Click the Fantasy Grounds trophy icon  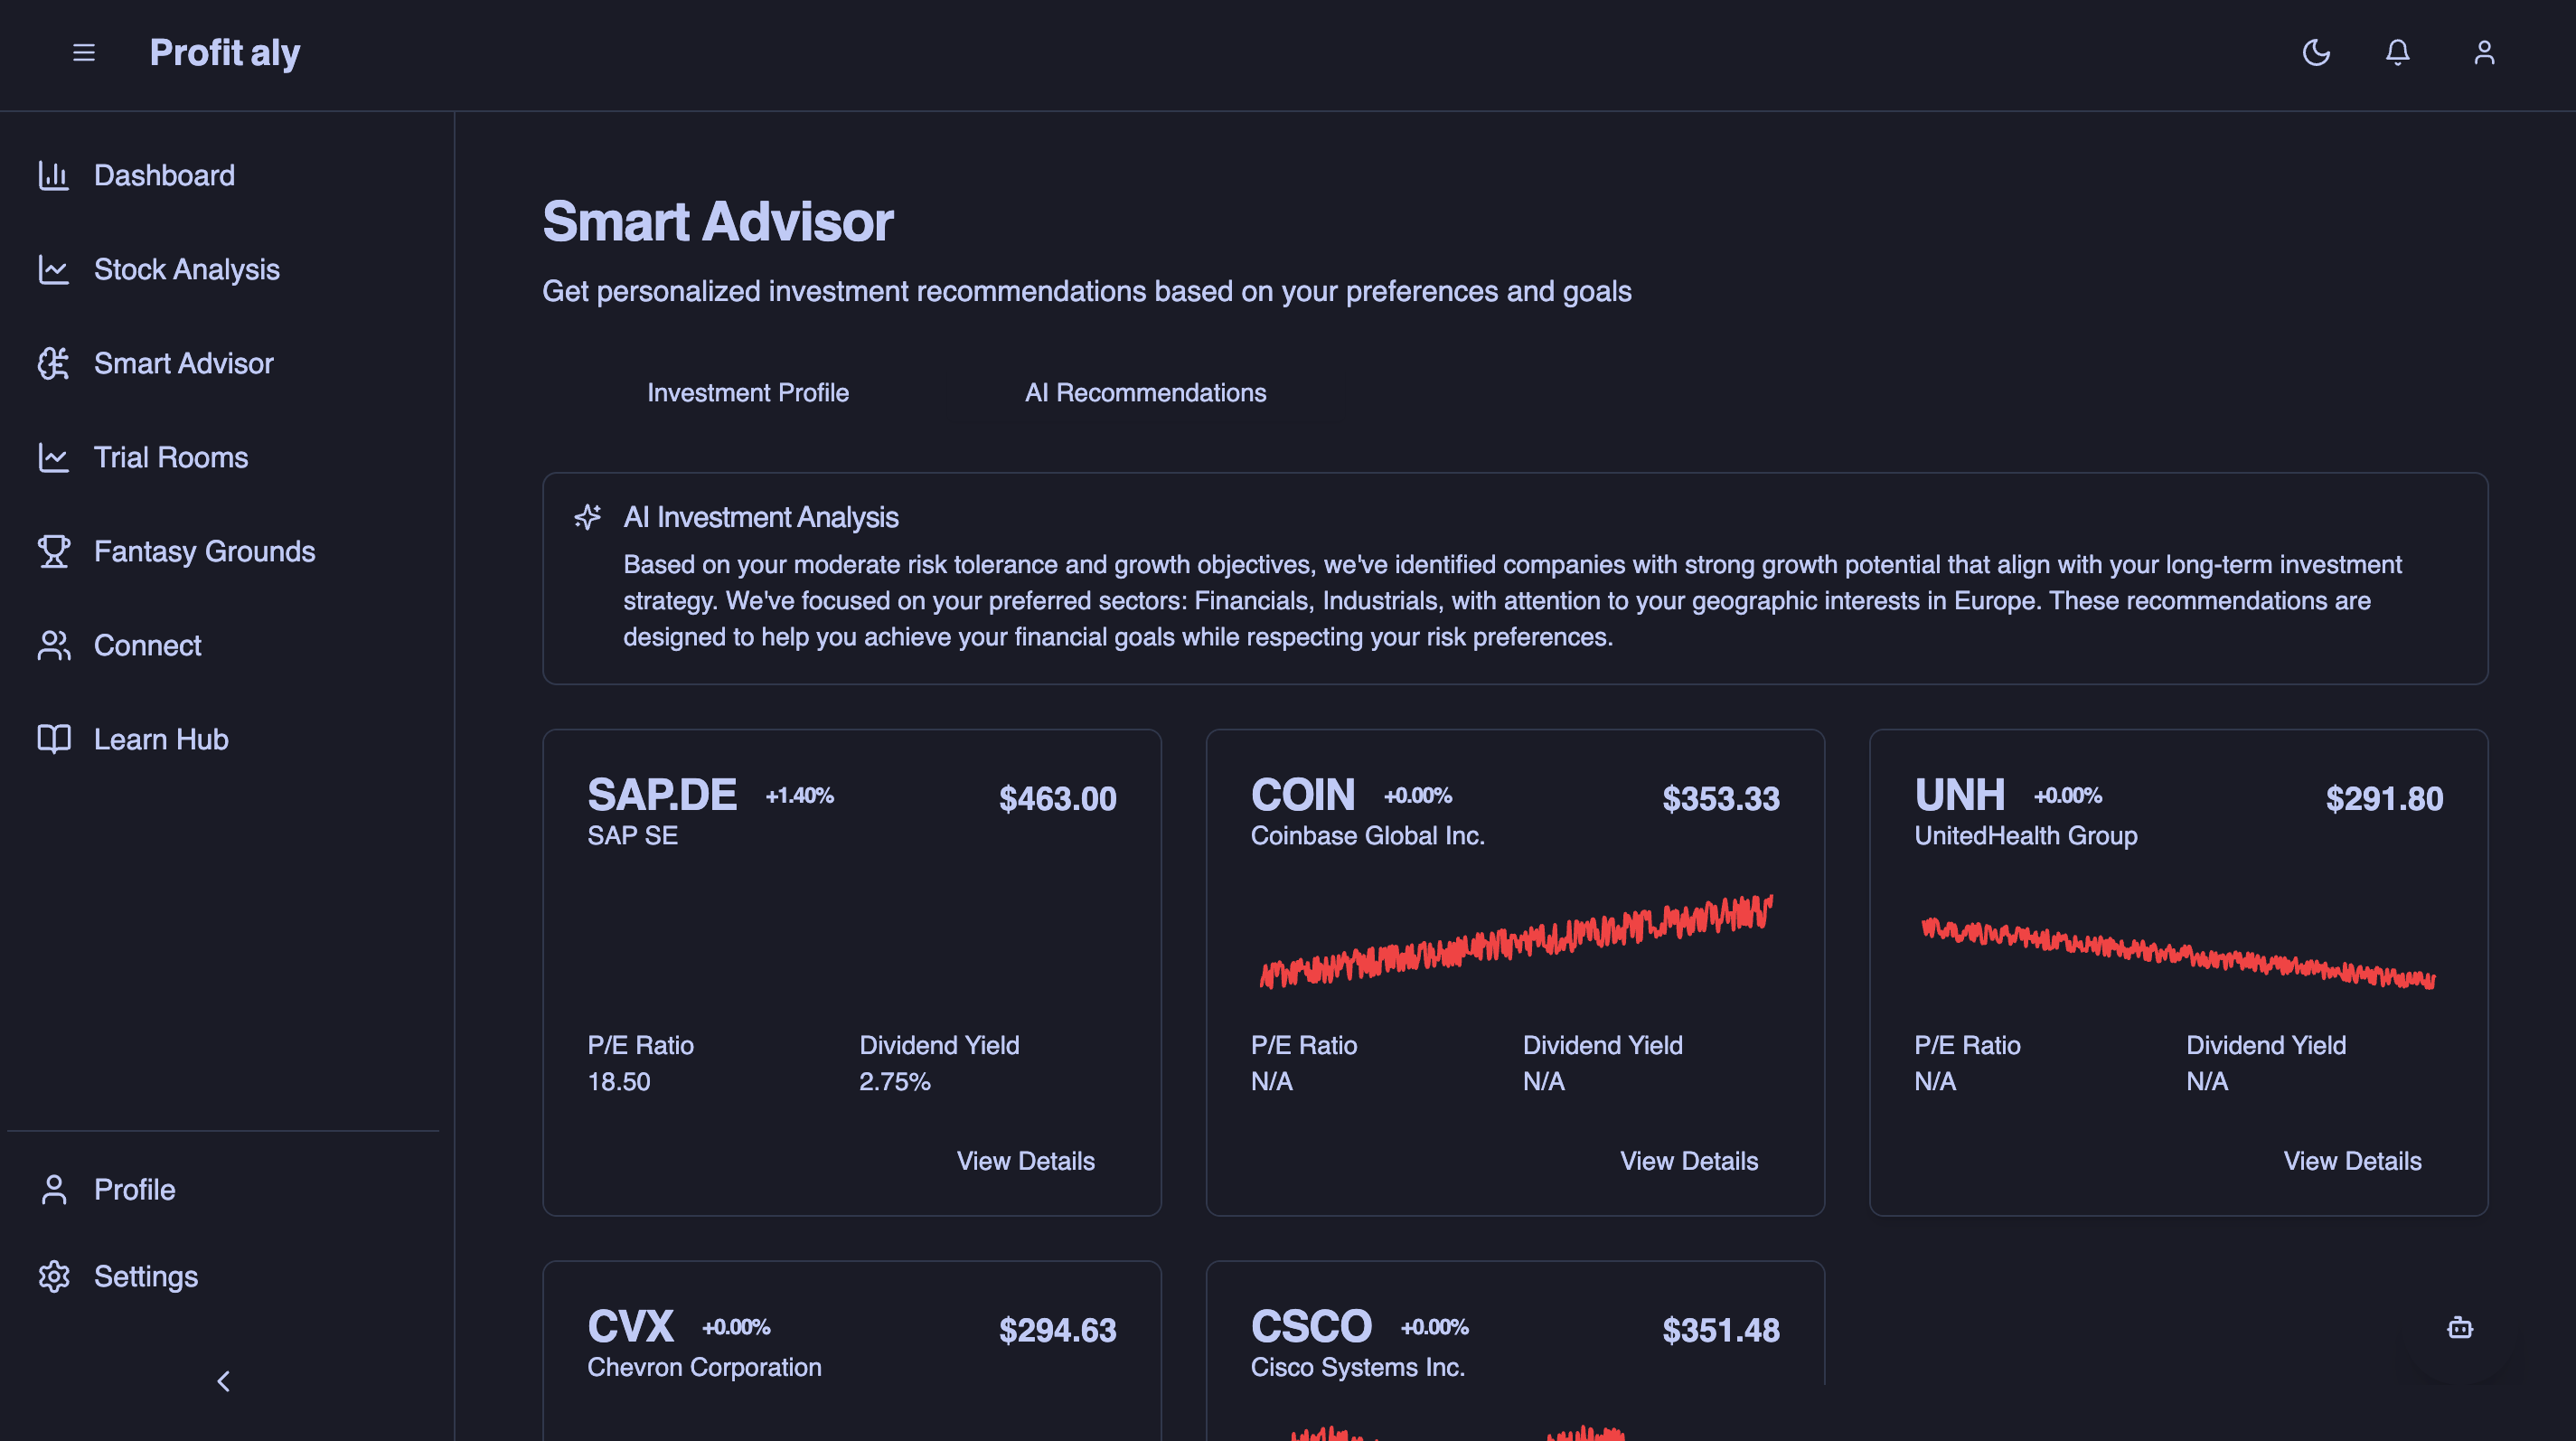point(53,552)
